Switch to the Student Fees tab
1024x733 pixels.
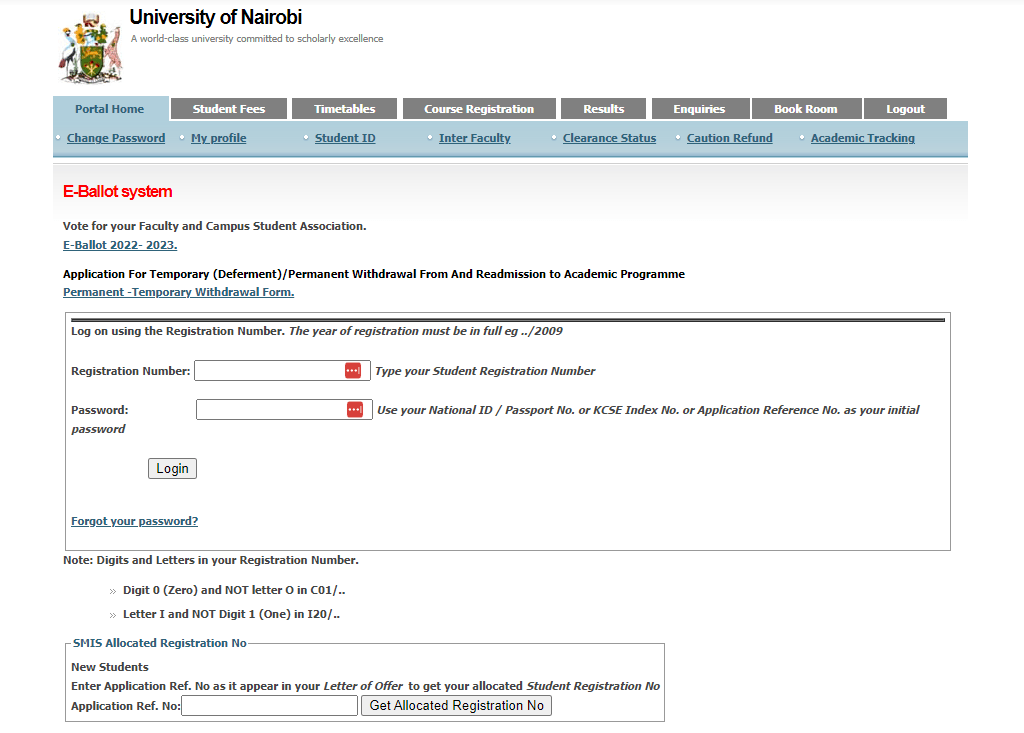coord(228,108)
